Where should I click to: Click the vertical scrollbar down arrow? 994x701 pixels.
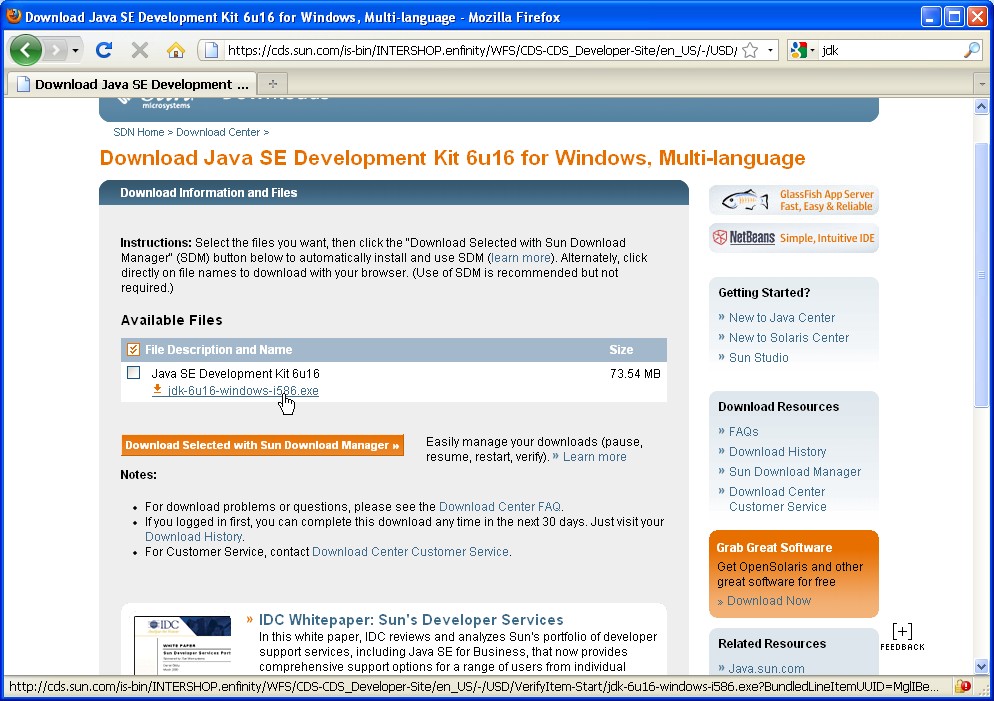tap(983, 666)
